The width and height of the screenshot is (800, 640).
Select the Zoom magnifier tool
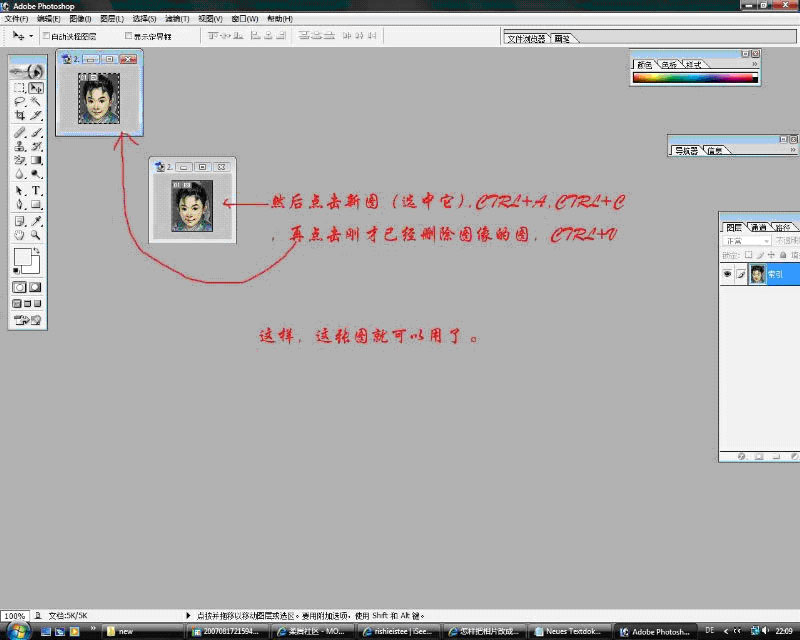tap(36, 234)
